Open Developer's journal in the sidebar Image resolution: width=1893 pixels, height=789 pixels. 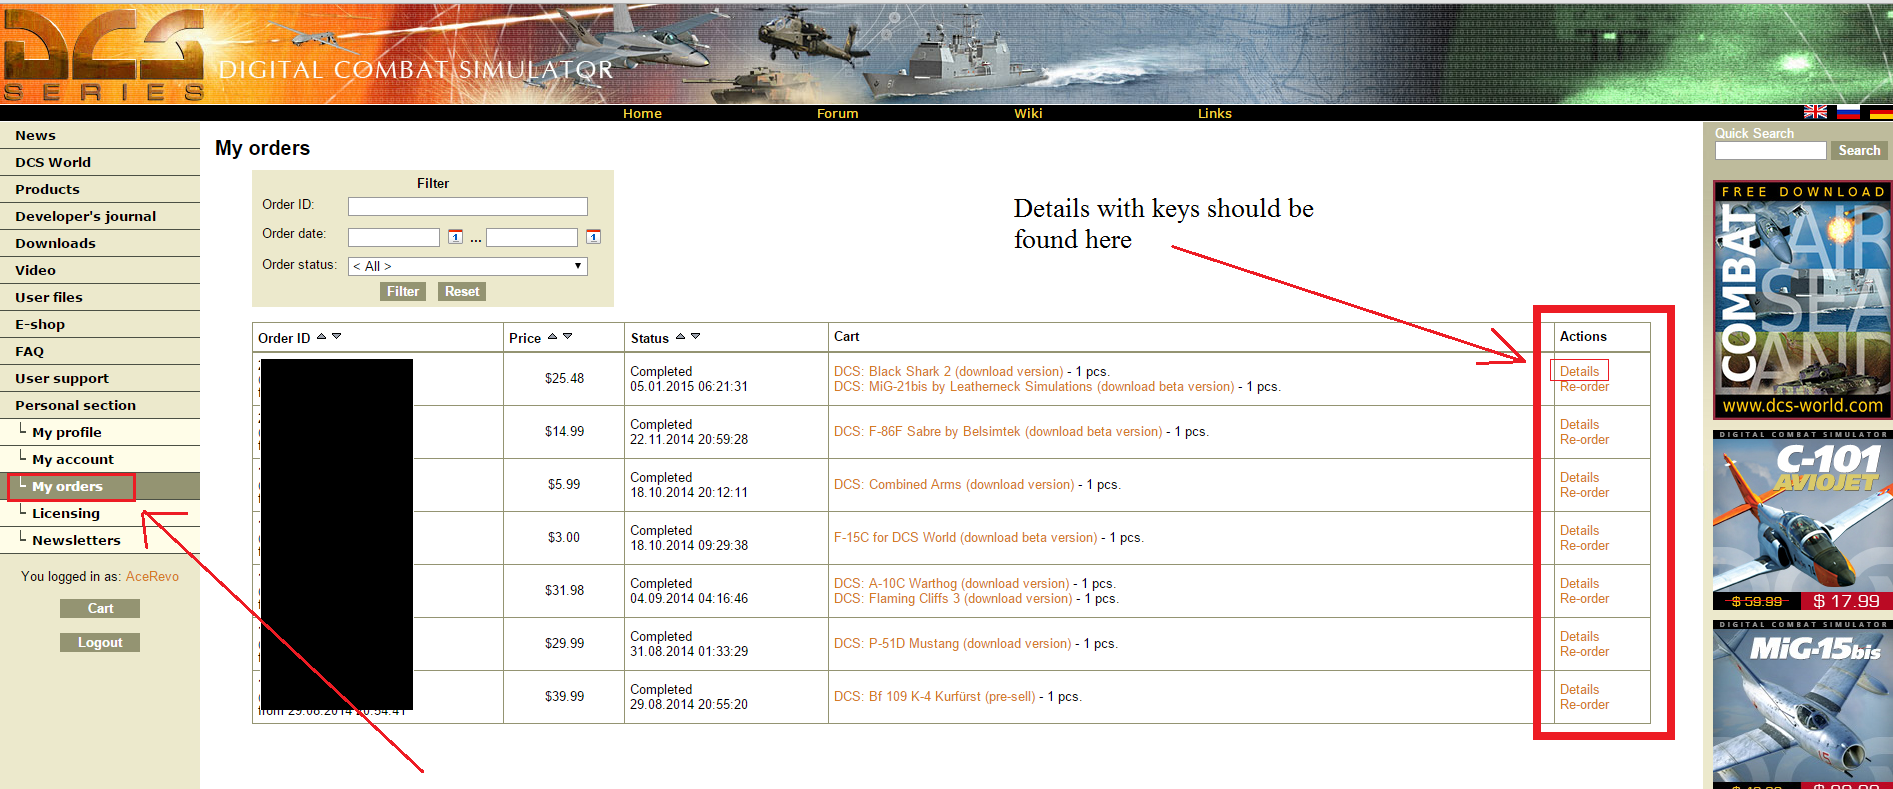click(x=100, y=216)
